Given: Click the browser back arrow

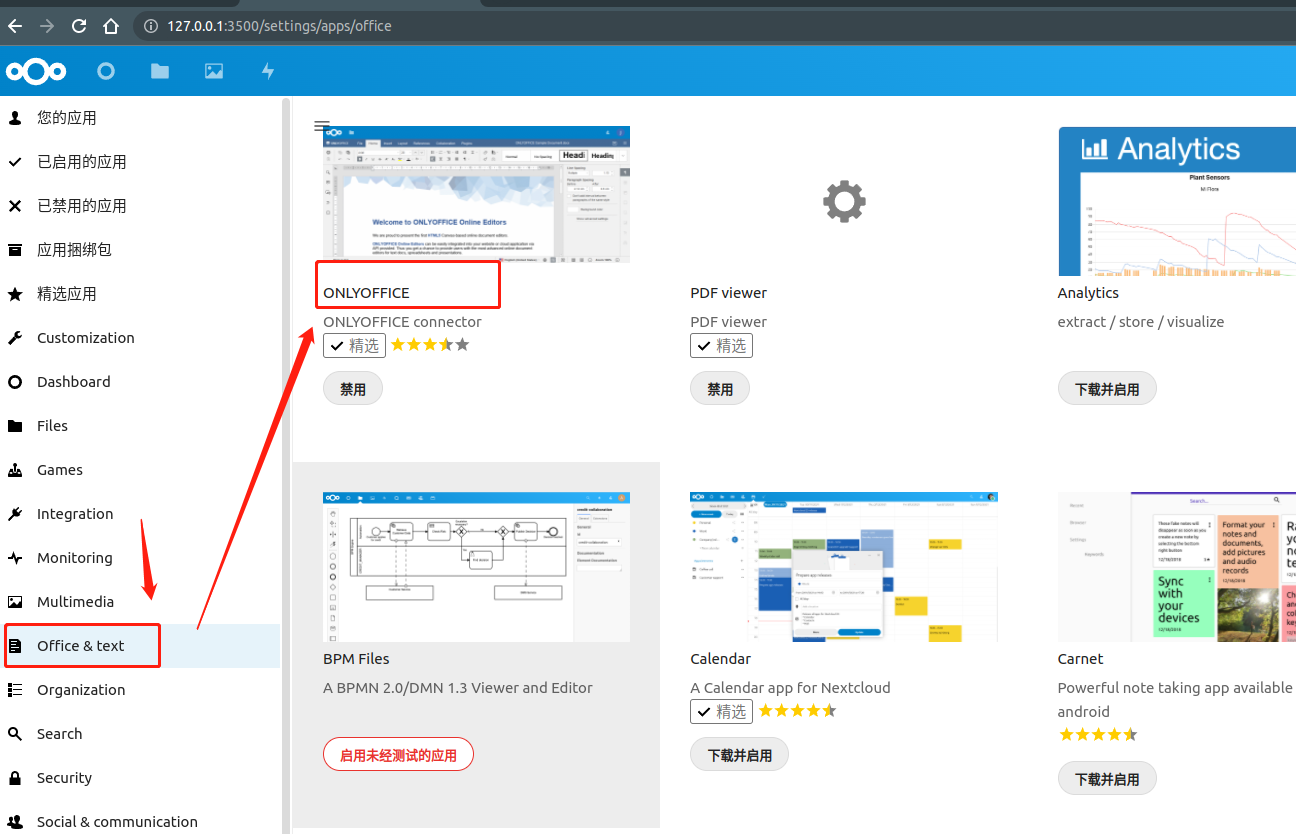Looking at the screenshot, I should tap(15, 26).
